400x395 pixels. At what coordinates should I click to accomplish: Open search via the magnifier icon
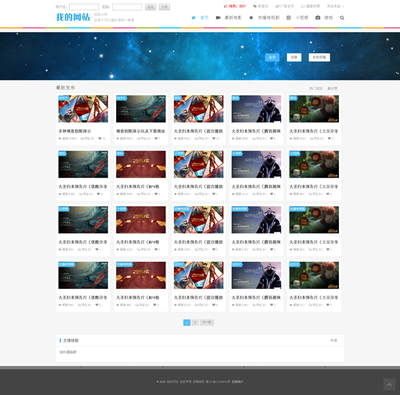(342, 18)
